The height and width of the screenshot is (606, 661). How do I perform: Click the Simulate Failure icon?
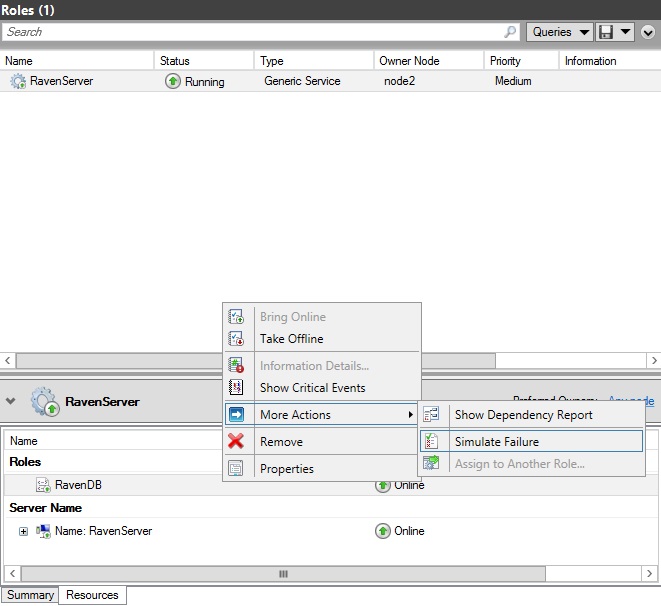[431, 441]
